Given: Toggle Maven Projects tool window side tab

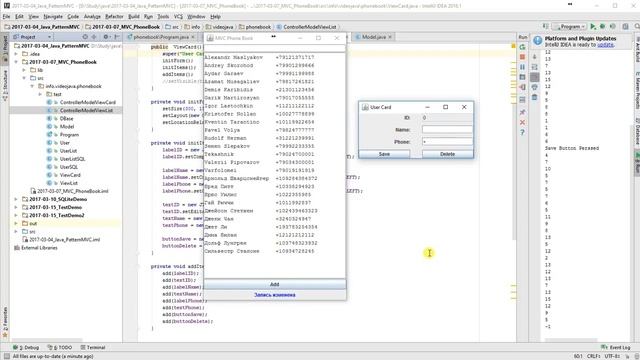Looking at the screenshot, I should click(637, 91).
